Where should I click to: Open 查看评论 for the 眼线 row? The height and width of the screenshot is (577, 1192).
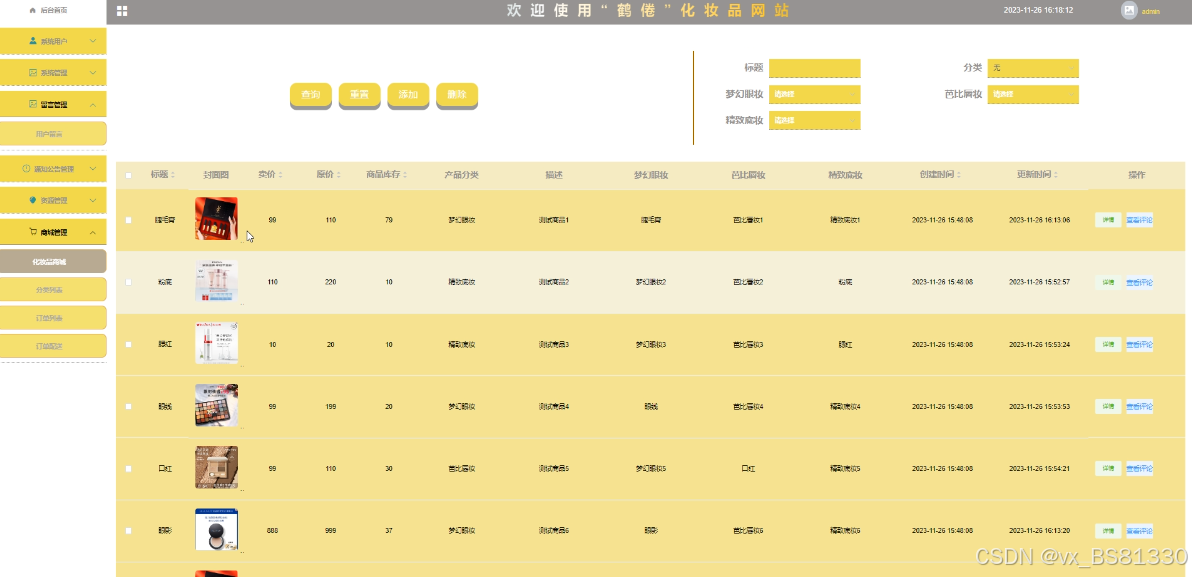click(1139, 407)
